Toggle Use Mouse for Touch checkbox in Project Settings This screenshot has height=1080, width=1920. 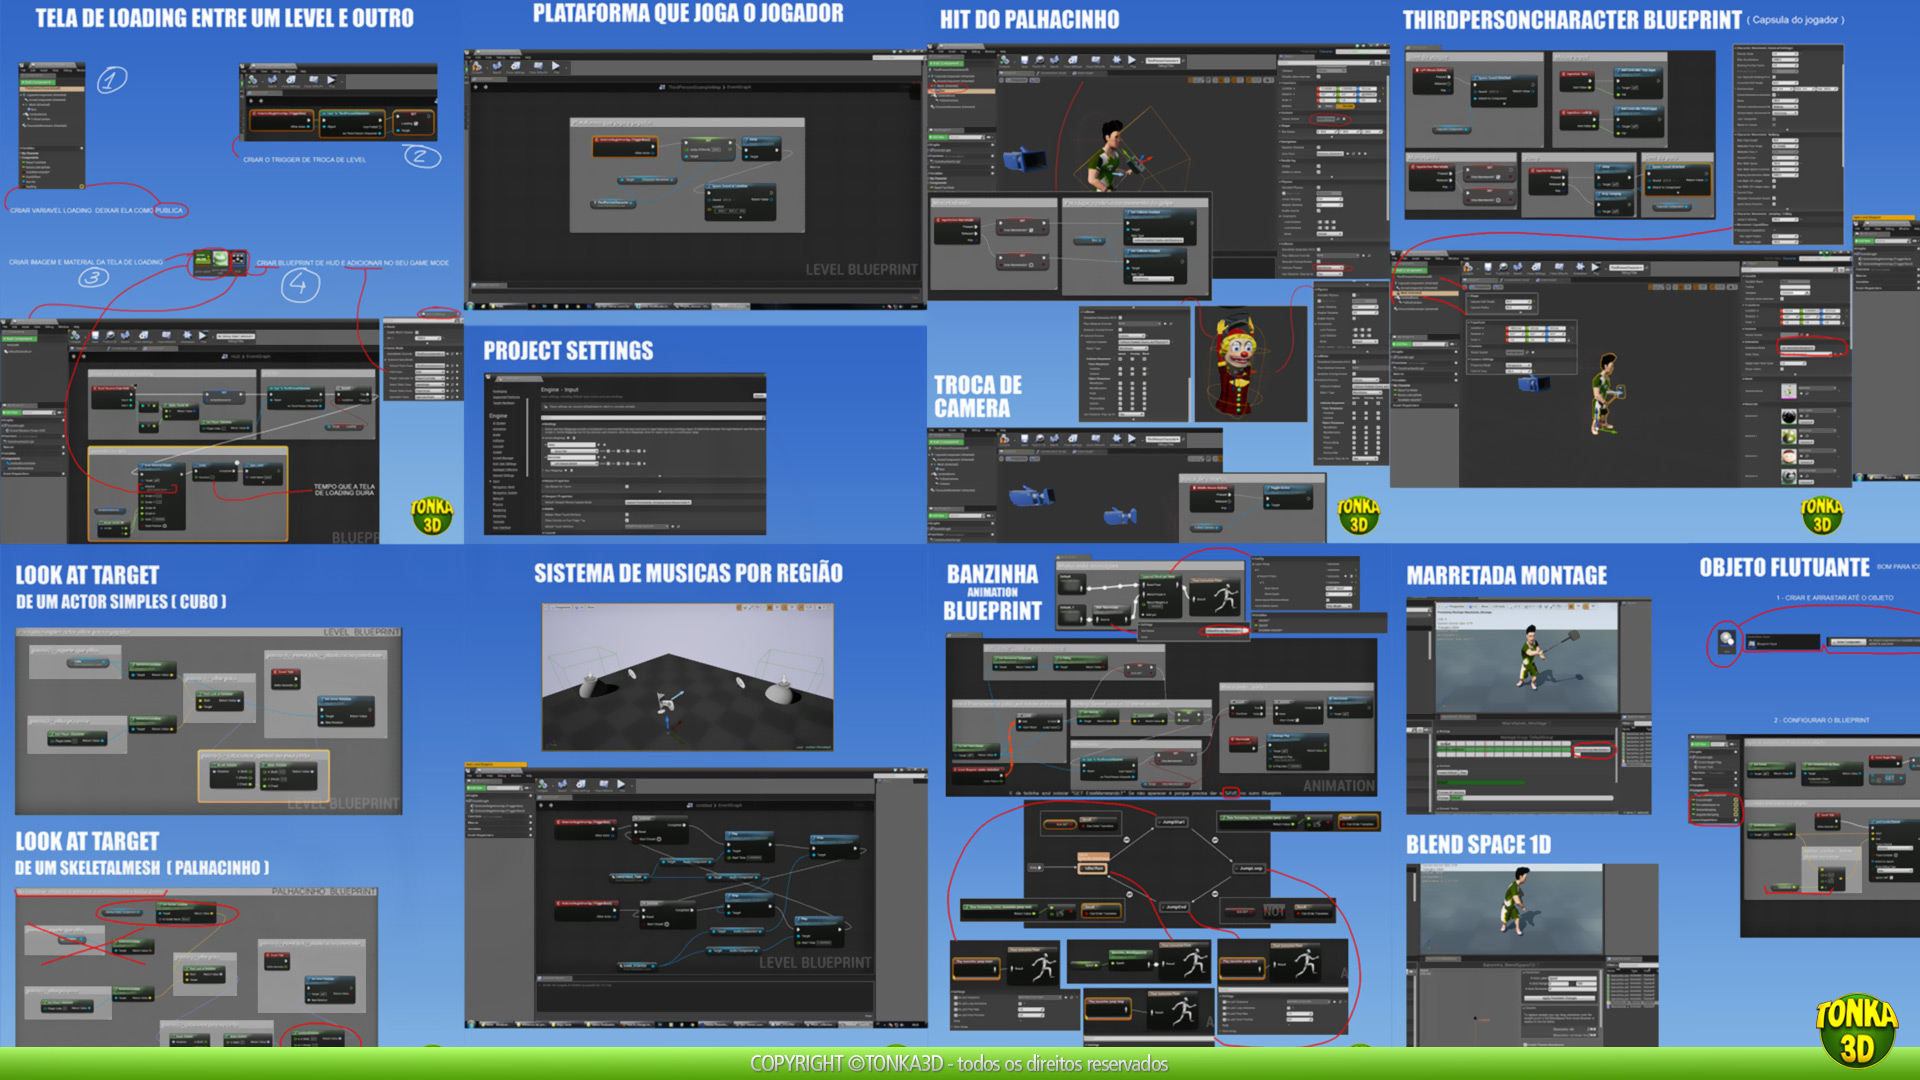tap(627, 486)
